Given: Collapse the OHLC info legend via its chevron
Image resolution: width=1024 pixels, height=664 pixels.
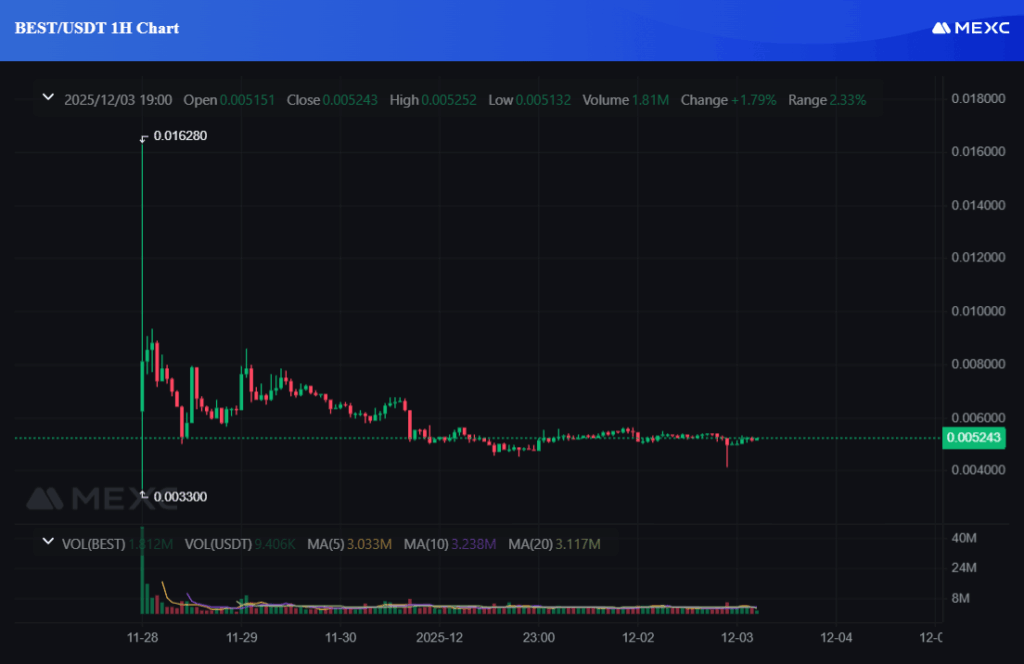Looking at the screenshot, I should [x=48, y=97].
